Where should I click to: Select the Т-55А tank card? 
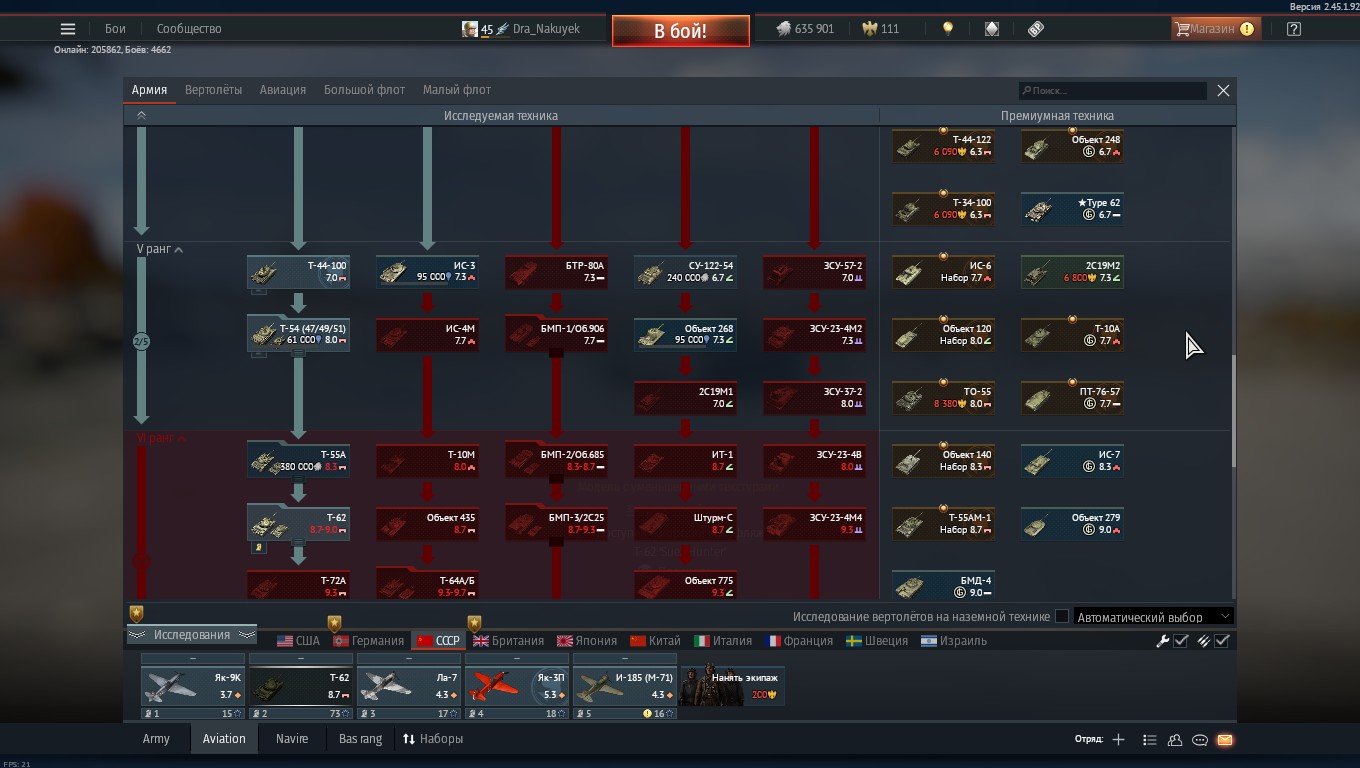tap(298, 460)
